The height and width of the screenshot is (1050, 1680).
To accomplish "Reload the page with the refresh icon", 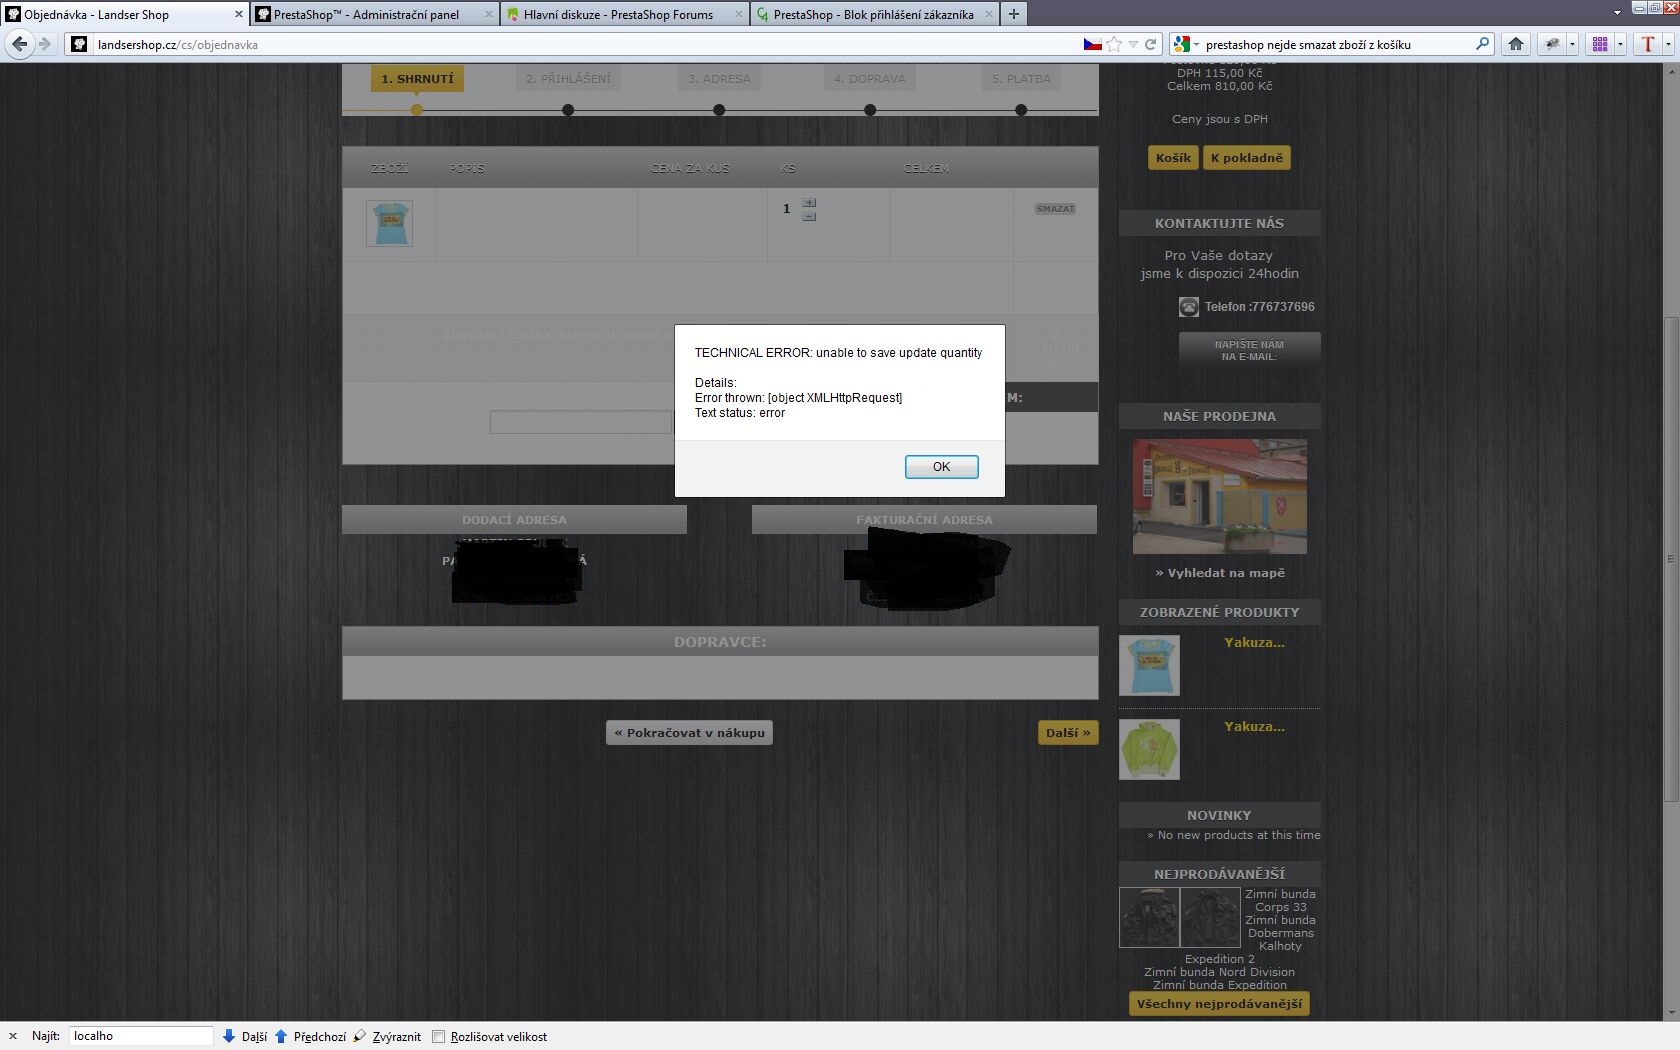I will click(1150, 44).
